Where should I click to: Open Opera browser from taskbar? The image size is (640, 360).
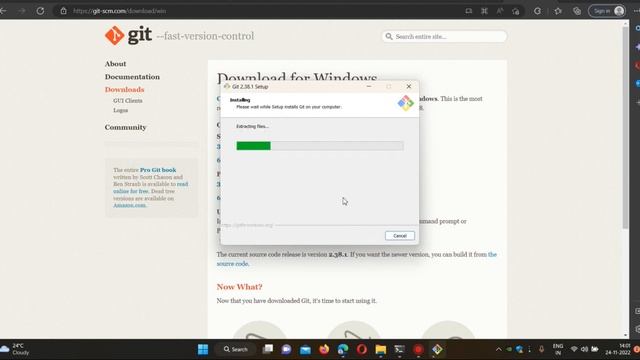[362, 349]
